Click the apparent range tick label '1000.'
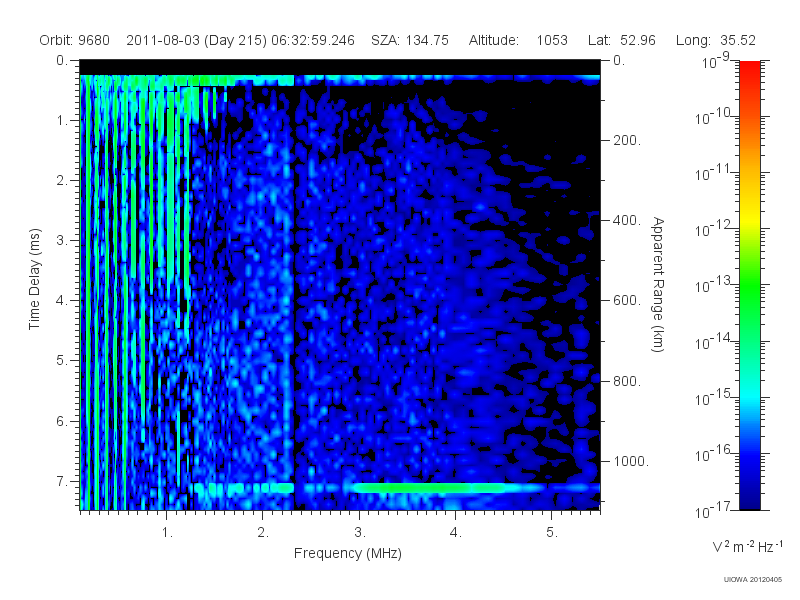The height and width of the screenshot is (600, 800). pos(631,461)
